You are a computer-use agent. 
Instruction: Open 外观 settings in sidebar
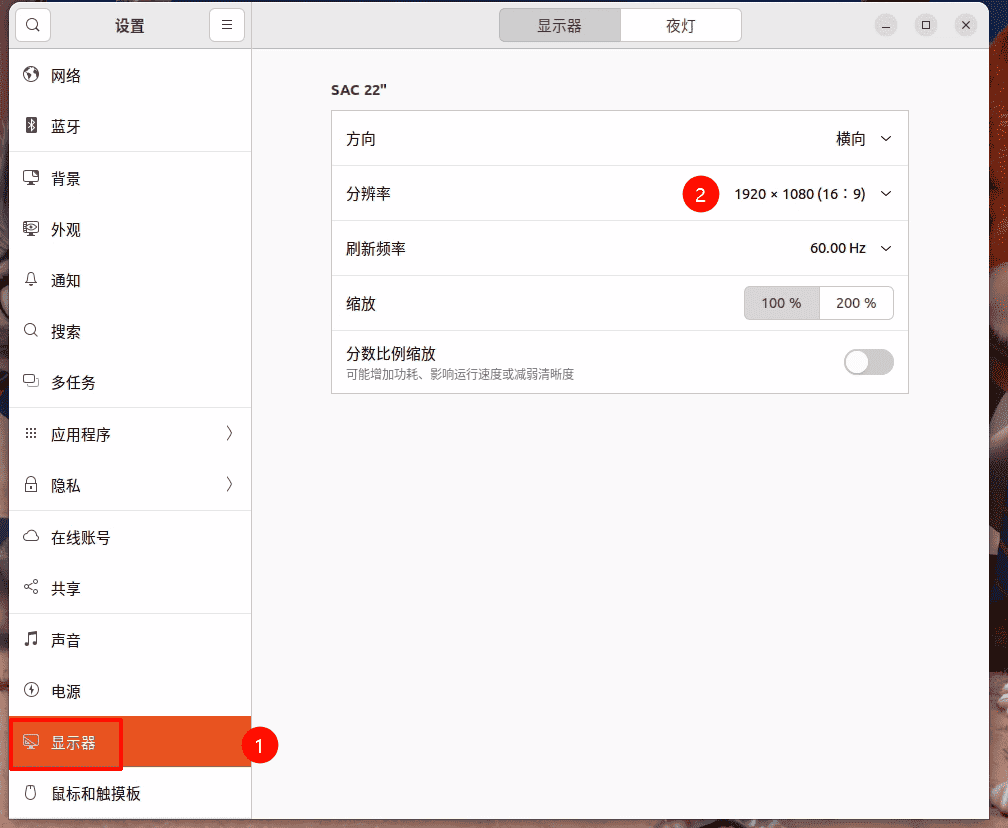coord(130,230)
